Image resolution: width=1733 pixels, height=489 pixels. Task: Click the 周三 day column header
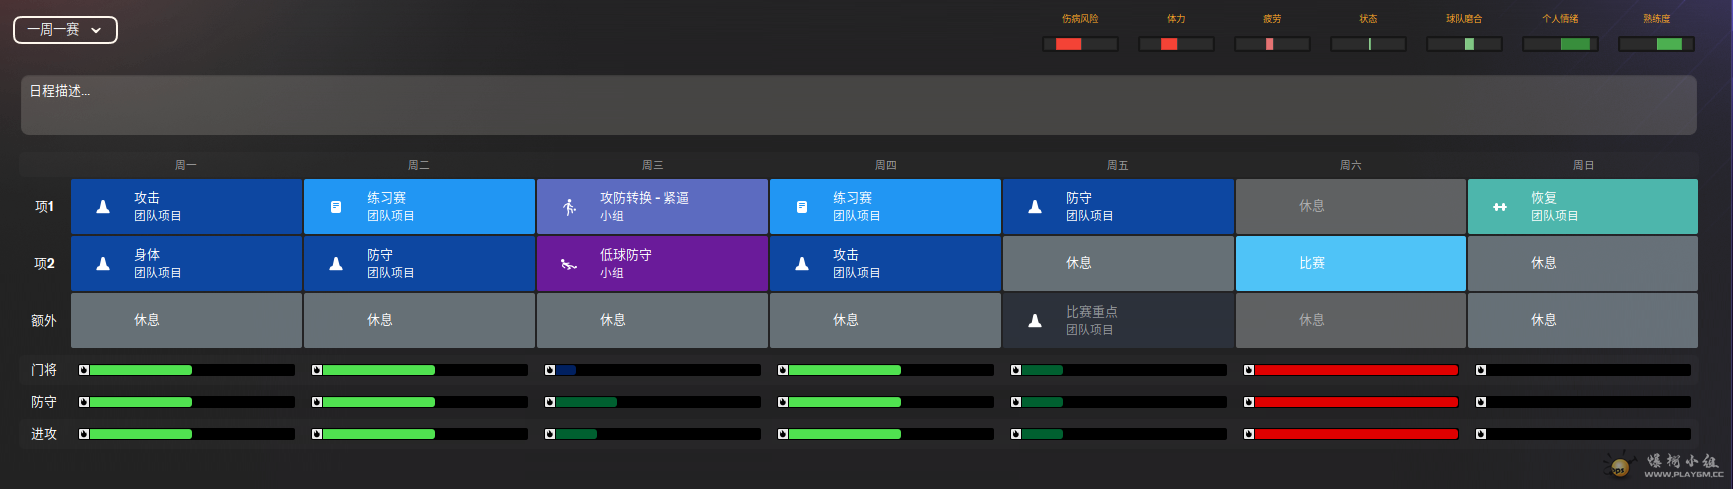(652, 165)
